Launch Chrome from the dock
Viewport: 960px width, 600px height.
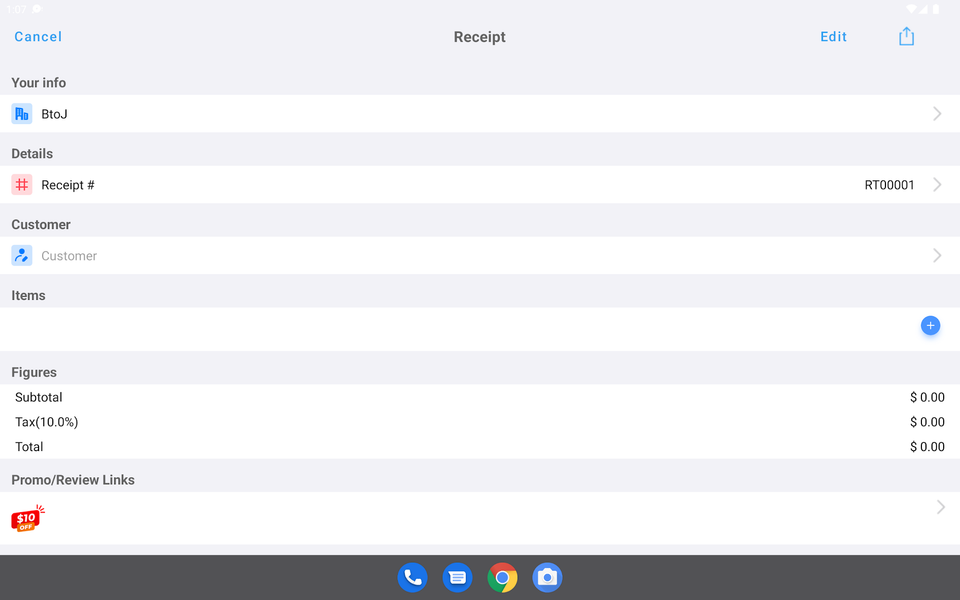tap(502, 577)
